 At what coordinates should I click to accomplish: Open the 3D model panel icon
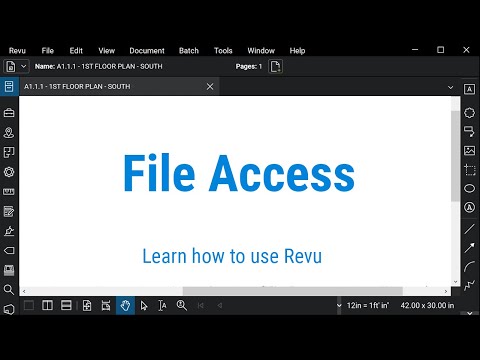[9, 309]
